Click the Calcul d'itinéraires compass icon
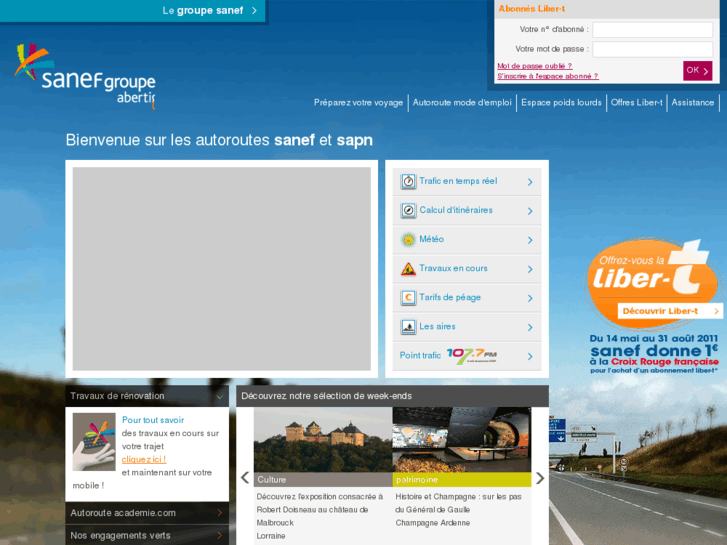 (x=408, y=211)
